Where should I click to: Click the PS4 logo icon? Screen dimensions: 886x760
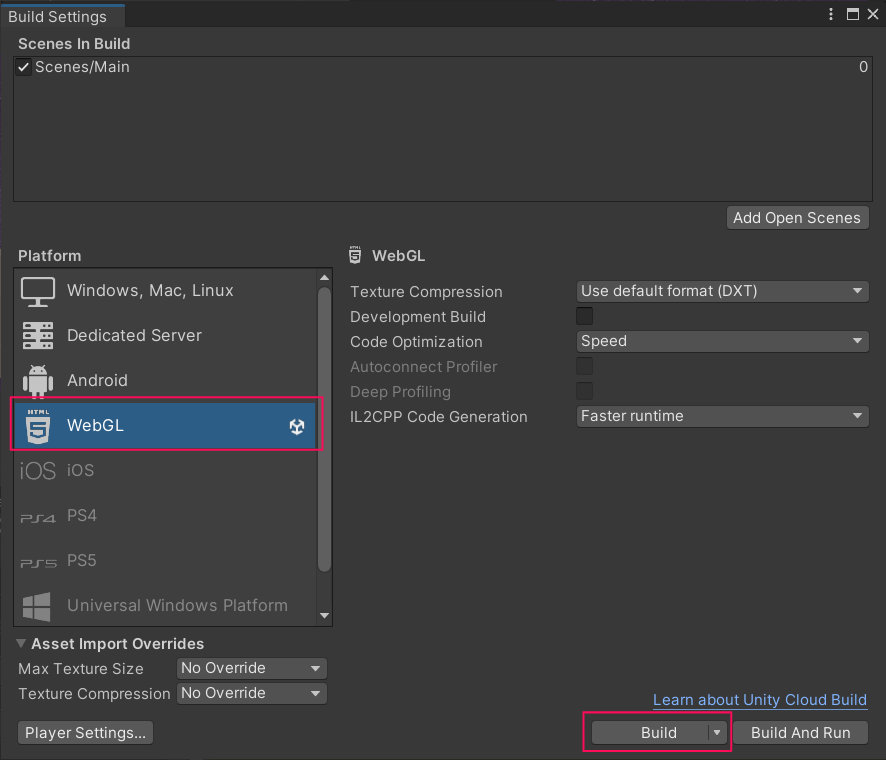pos(38,518)
